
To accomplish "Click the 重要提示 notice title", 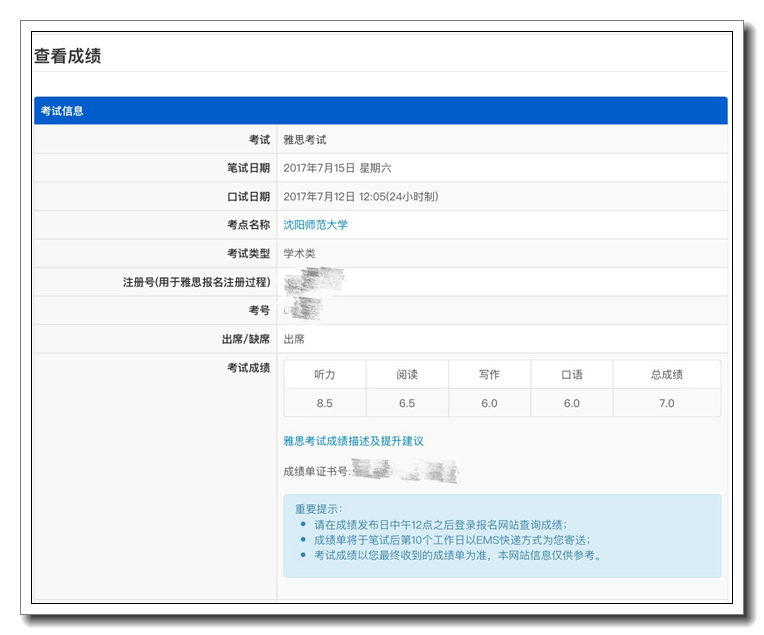I will pos(318,509).
